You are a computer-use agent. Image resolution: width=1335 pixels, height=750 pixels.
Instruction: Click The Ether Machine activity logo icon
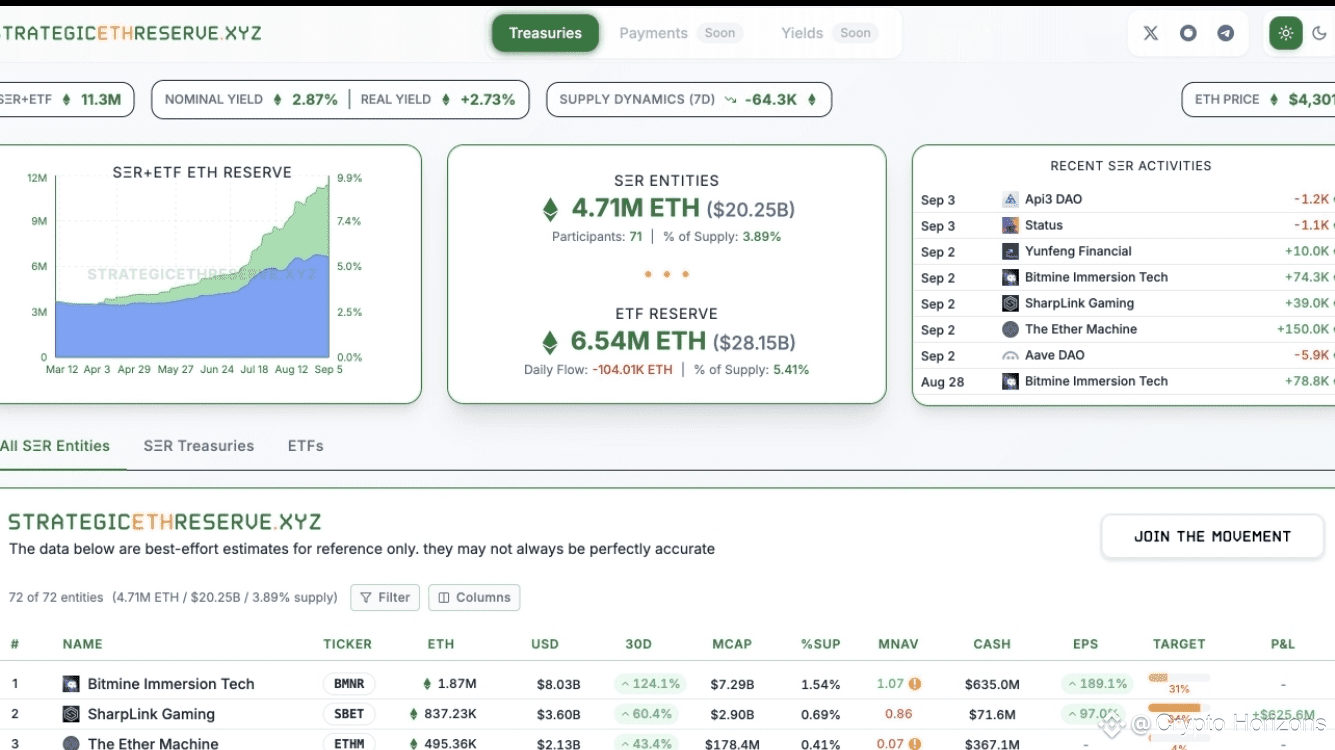(1010, 329)
